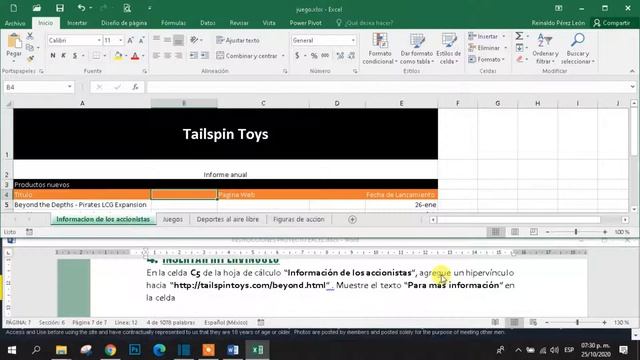Switch to page break preview icon in Excel status bar
This screenshot has width=640, height=360.
(x=533, y=232)
